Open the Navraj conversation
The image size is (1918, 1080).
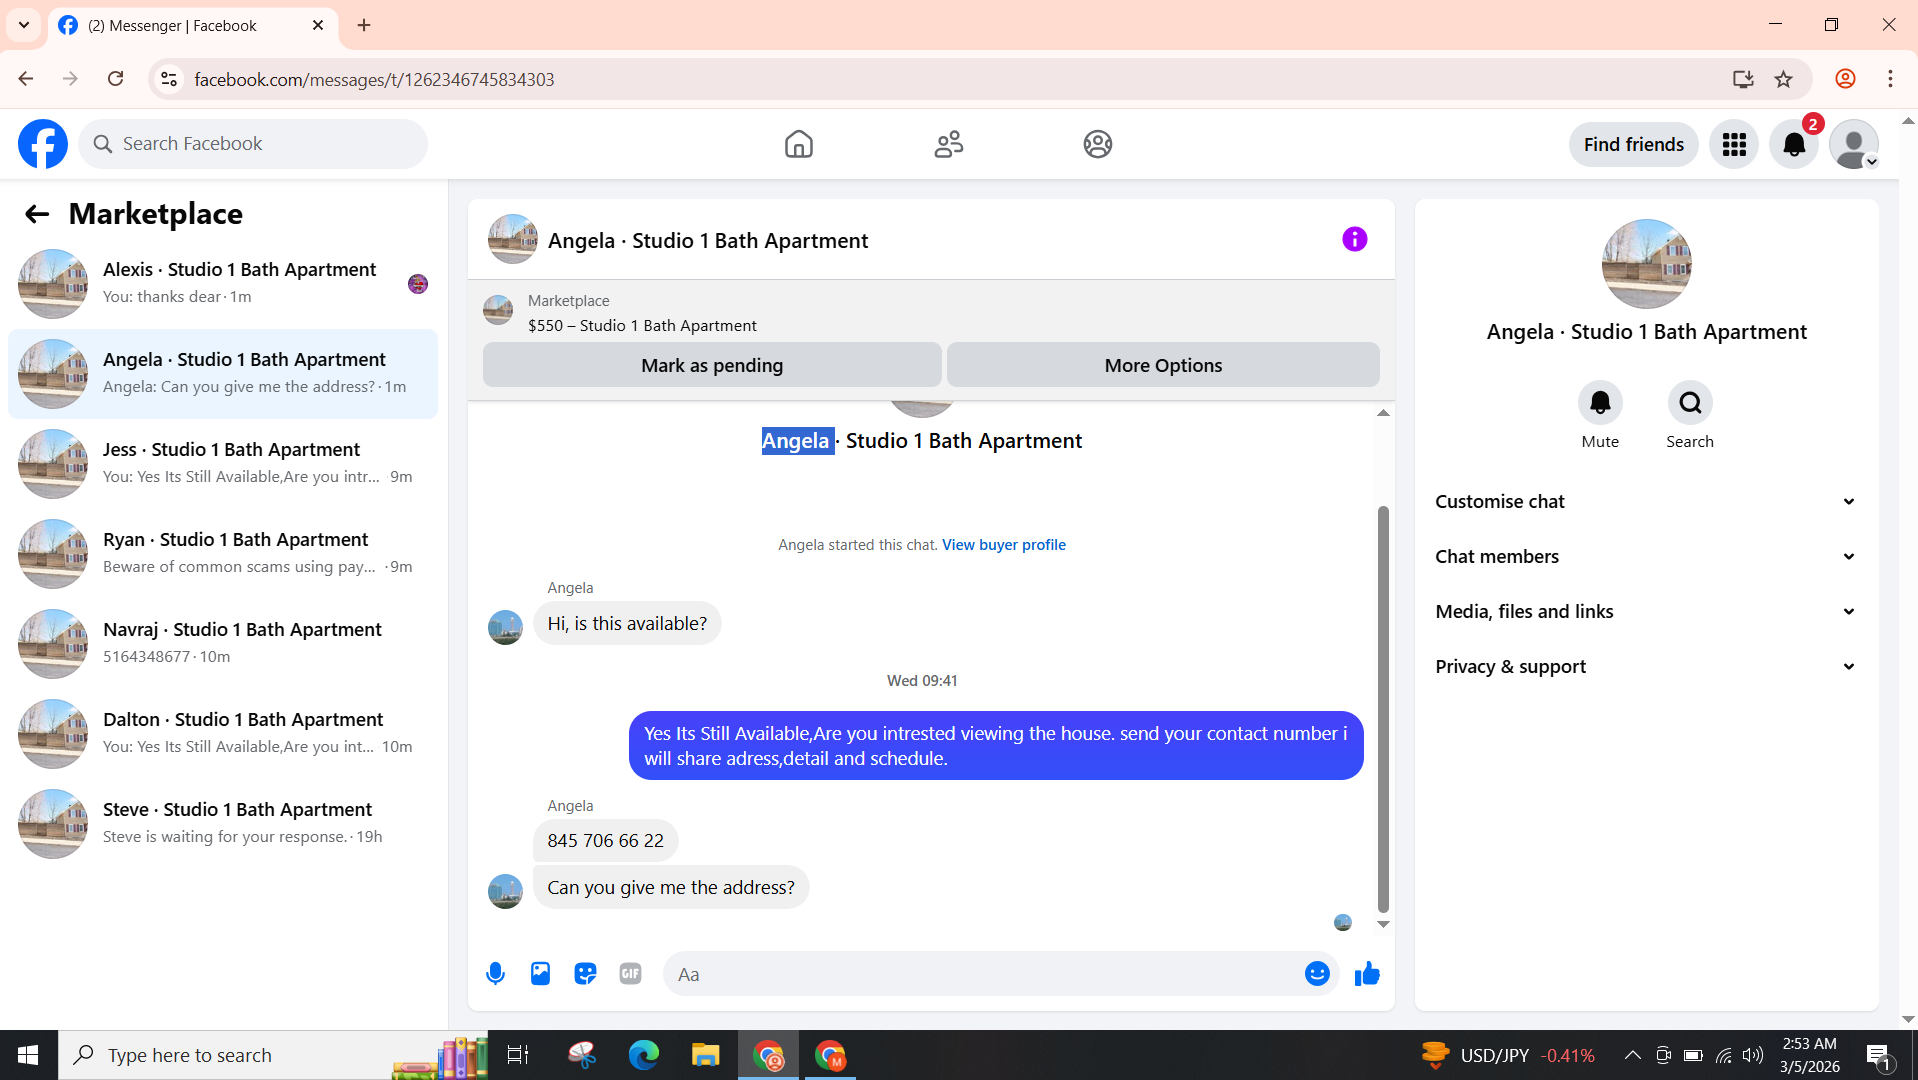[x=223, y=644]
